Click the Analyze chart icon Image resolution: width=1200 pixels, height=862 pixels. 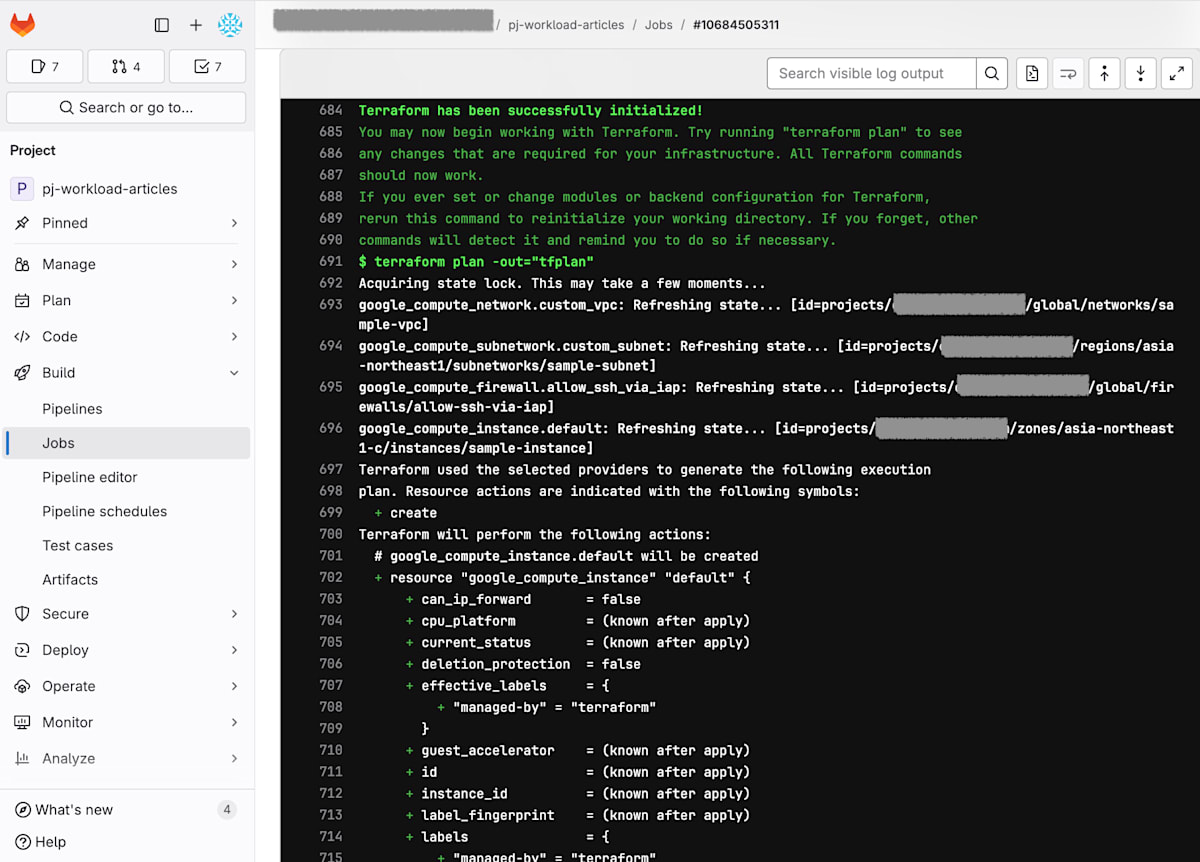coord(22,758)
